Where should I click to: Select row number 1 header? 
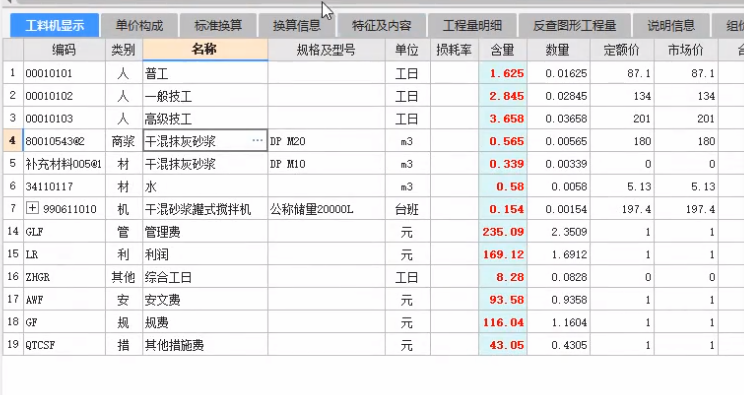[x=13, y=73]
